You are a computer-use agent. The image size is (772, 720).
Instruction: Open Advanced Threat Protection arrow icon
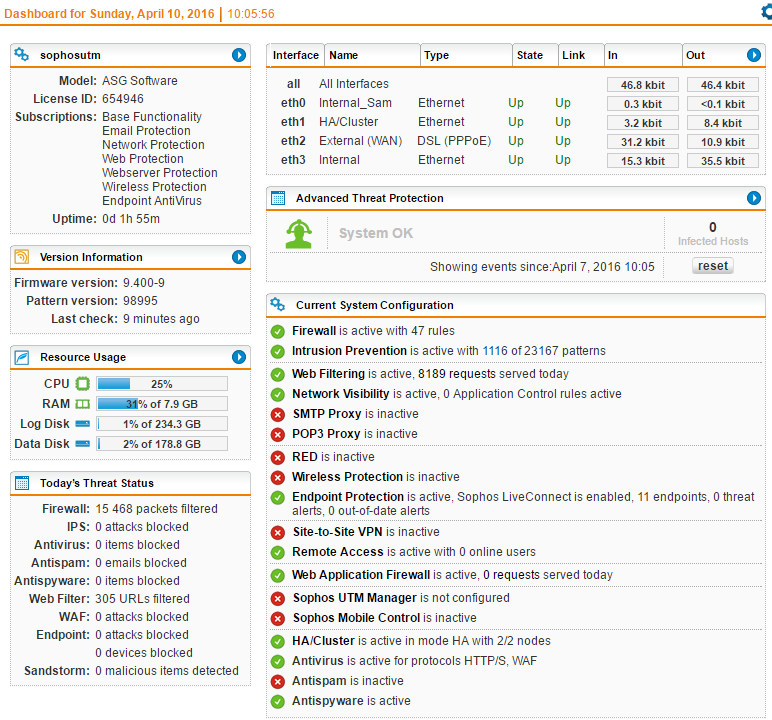point(754,198)
